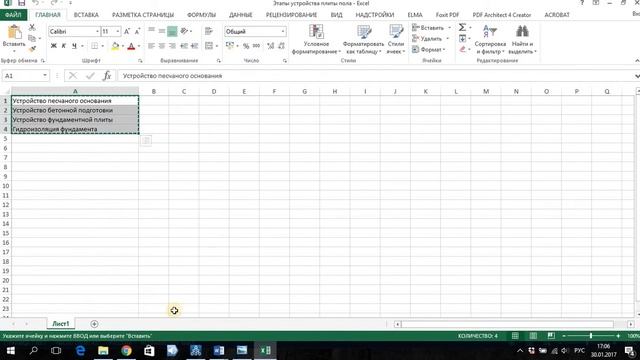Screen dimensions: 640x360
Task: Click the Cut scissors icon
Action: [x=32, y=27]
